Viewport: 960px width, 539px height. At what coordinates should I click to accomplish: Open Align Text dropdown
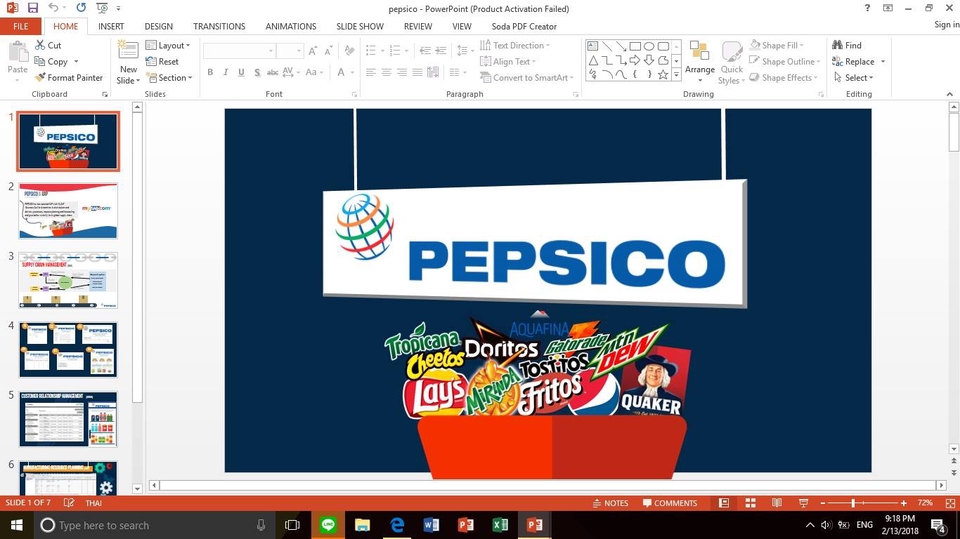tap(508, 61)
